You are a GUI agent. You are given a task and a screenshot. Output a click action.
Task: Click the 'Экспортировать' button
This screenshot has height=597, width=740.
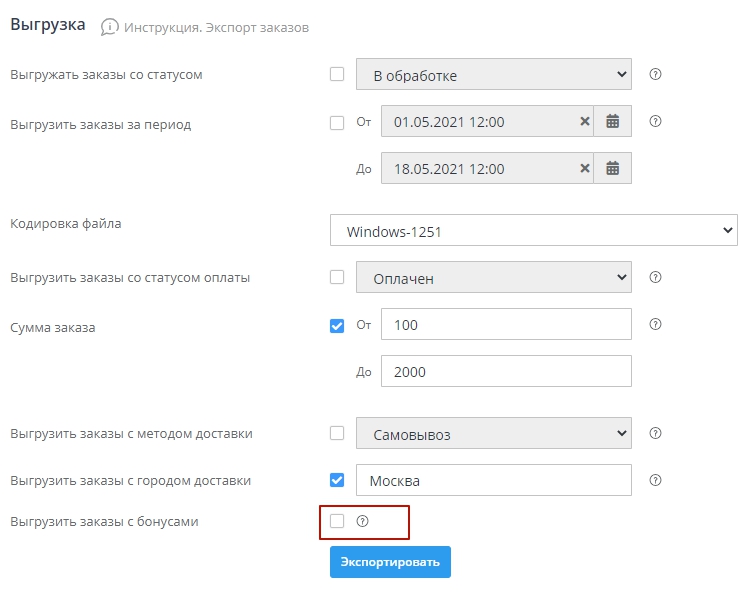click(x=390, y=562)
